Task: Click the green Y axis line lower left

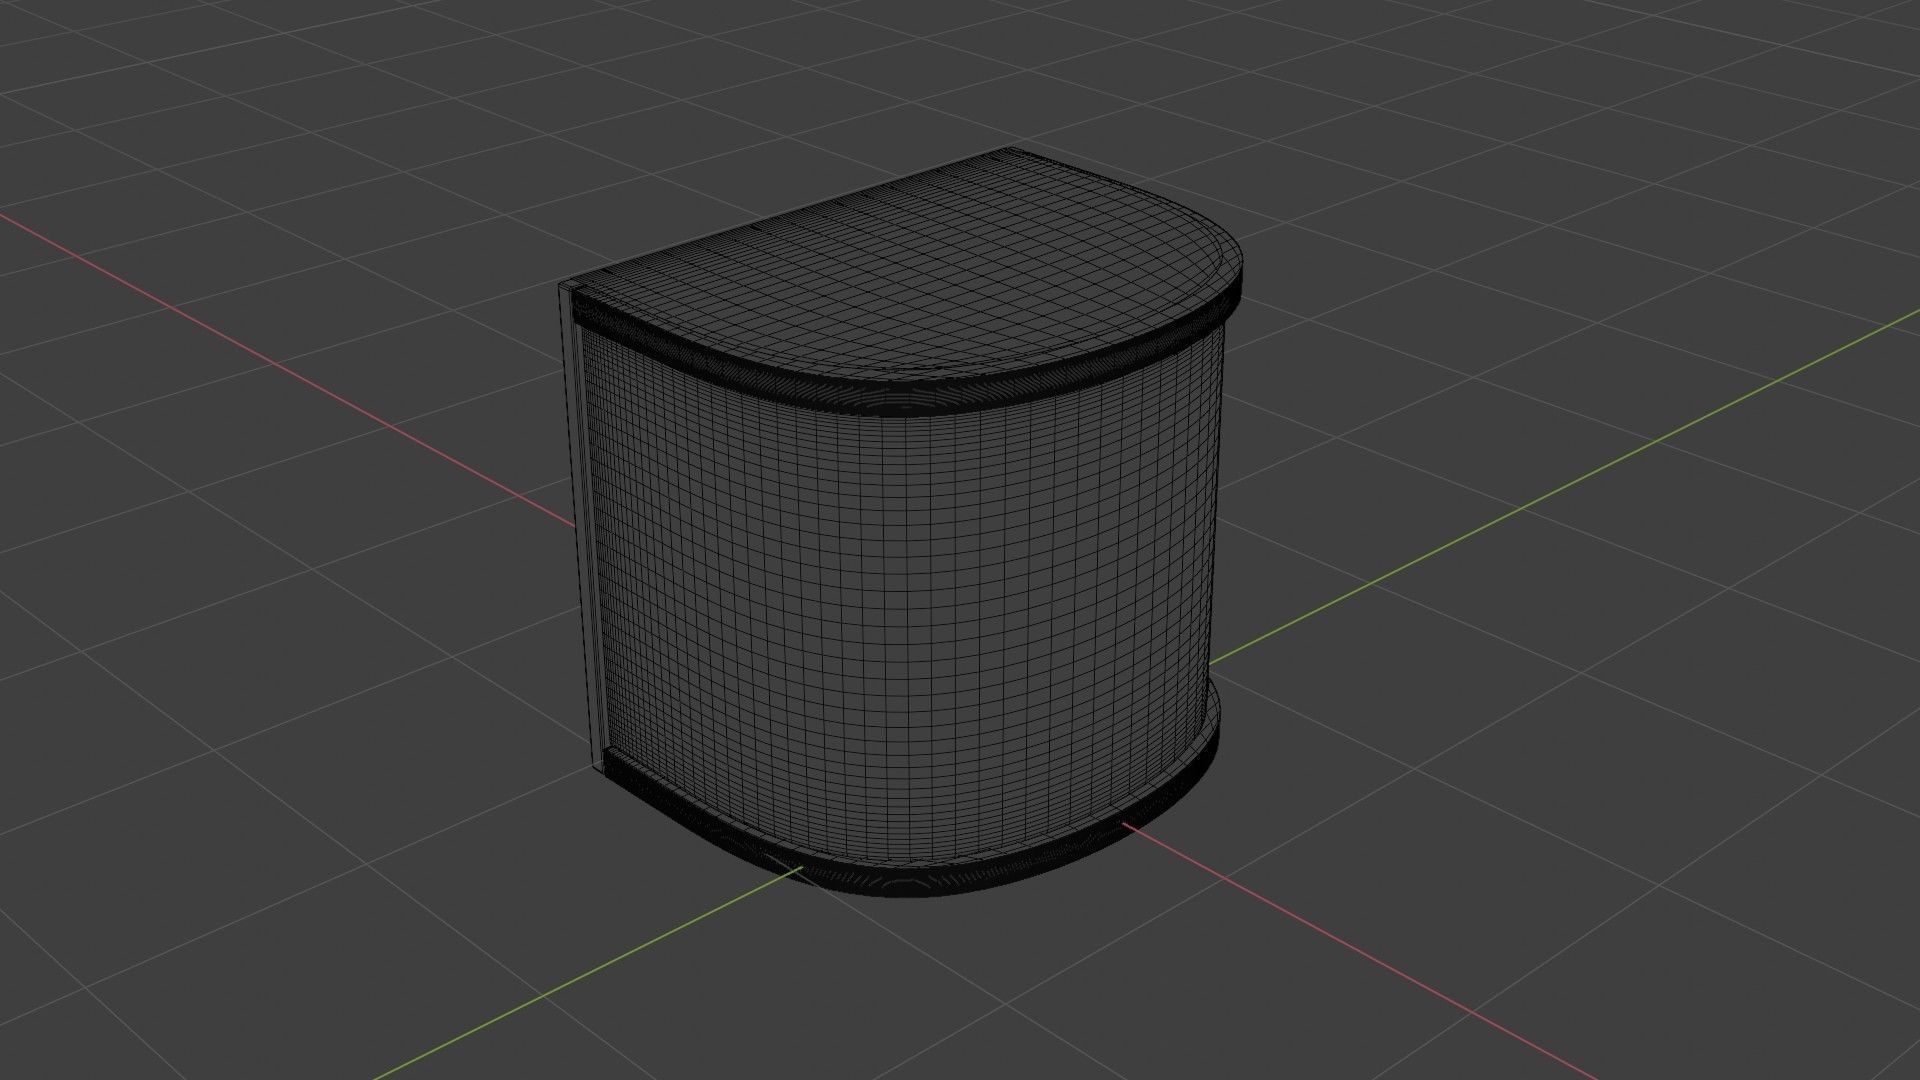Action: pyautogui.click(x=600, y=965)
